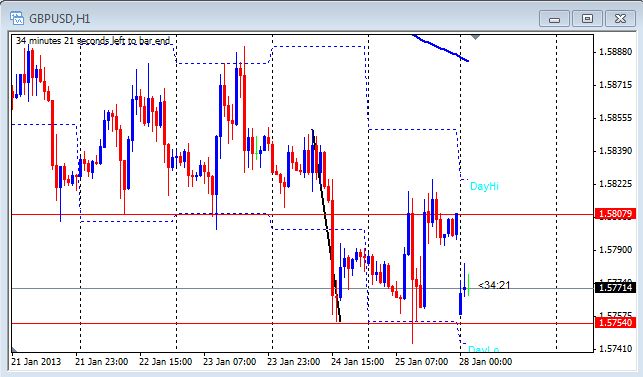The width and height of the screenshot is (643, 377).
Task: Click the minutes left to bar end text
Action: coord(93,41)
